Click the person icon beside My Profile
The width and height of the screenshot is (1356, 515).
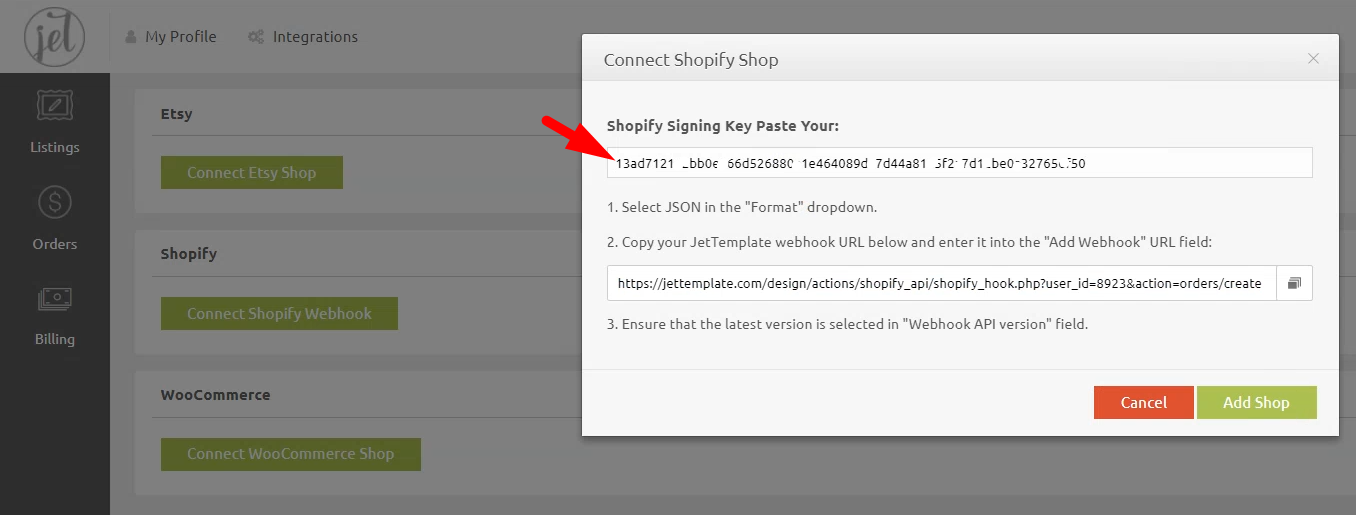[x=131, y=37]
